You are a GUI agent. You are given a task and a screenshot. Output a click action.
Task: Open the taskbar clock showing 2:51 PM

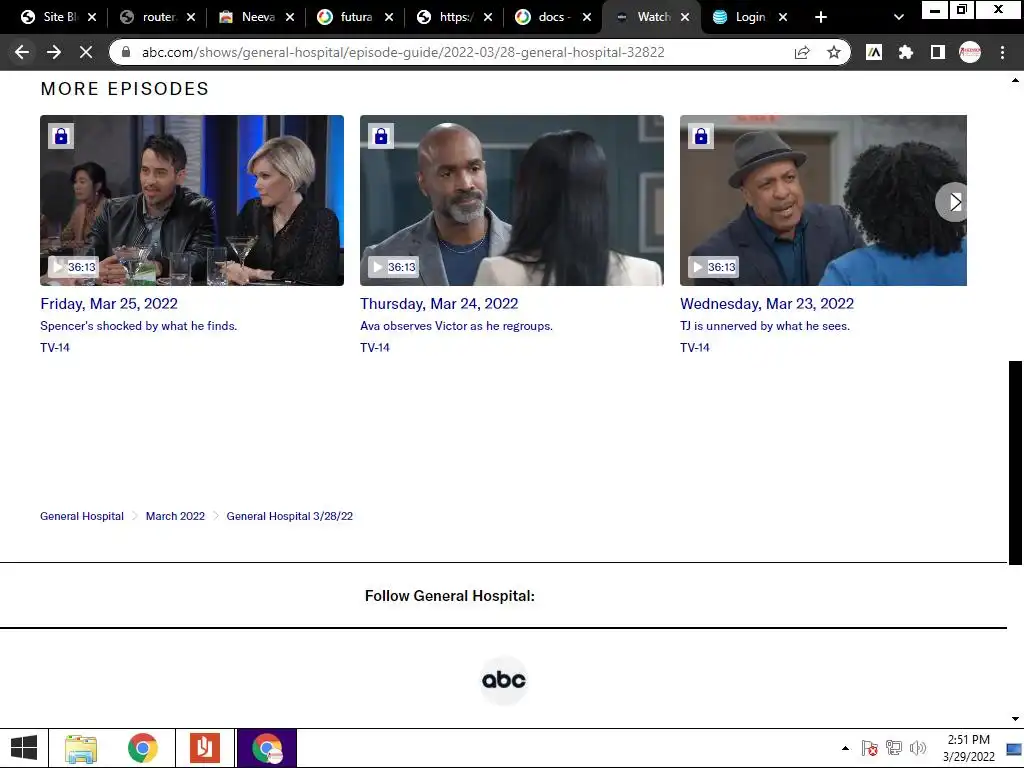pyautogui.click(x=968, y=748)
